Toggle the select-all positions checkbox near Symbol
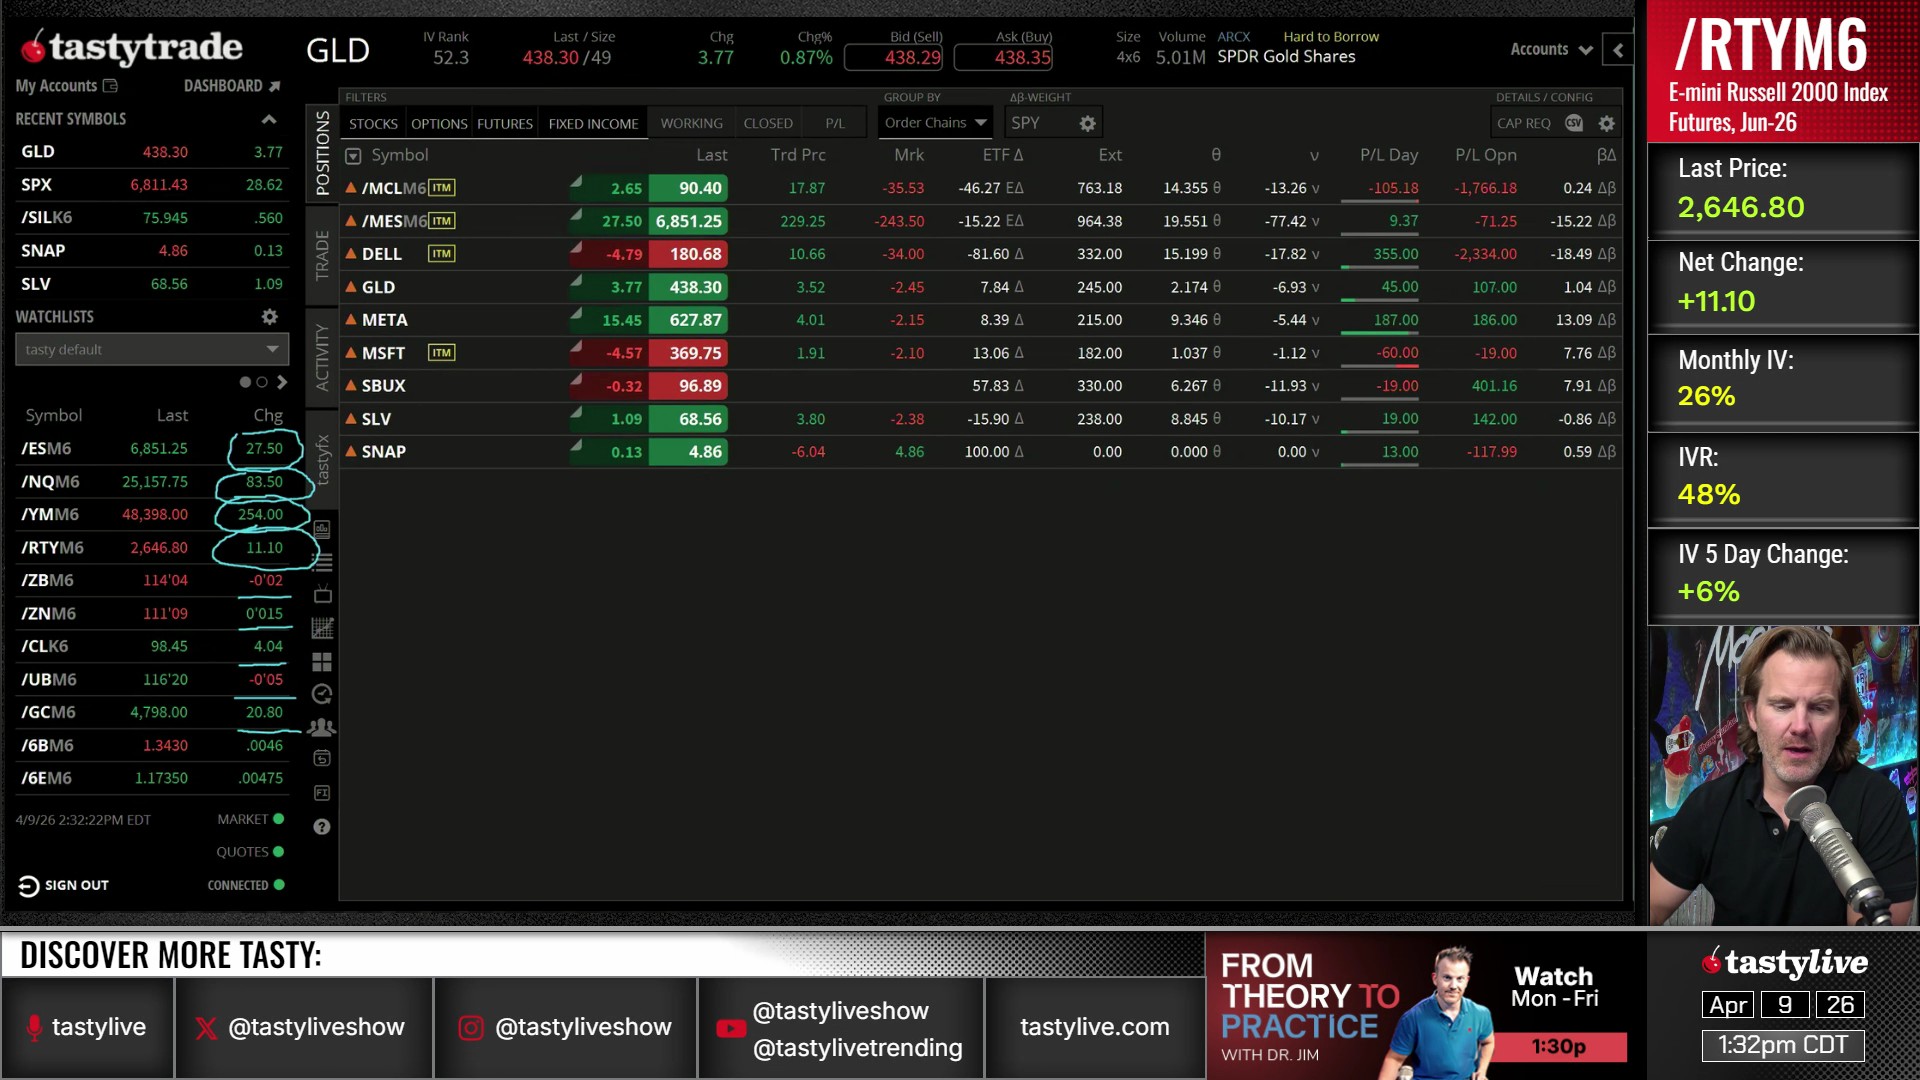The width and height of the screenshot is (1920, 1080). (353, 156)
